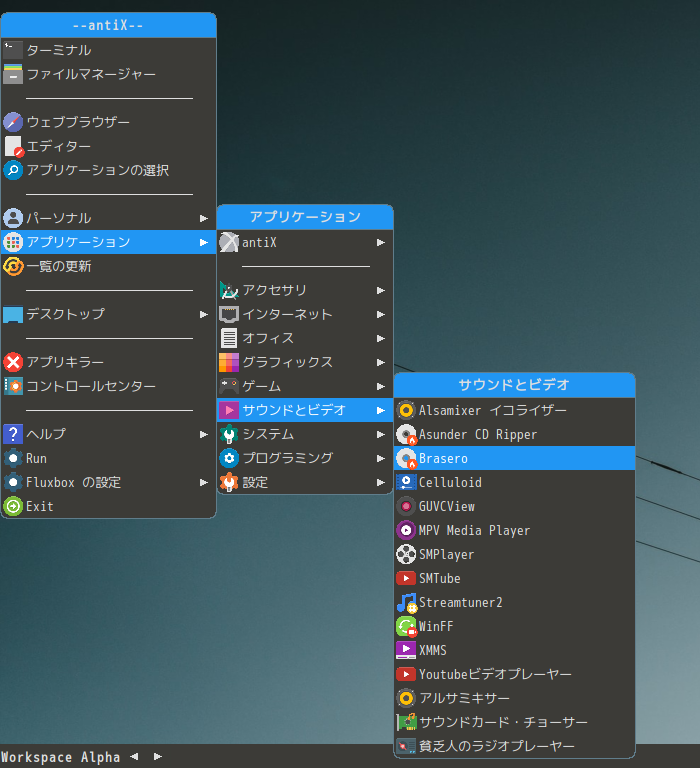
Task: Click the Fluxbox の設定 label text
Action: tap(73, 482)
